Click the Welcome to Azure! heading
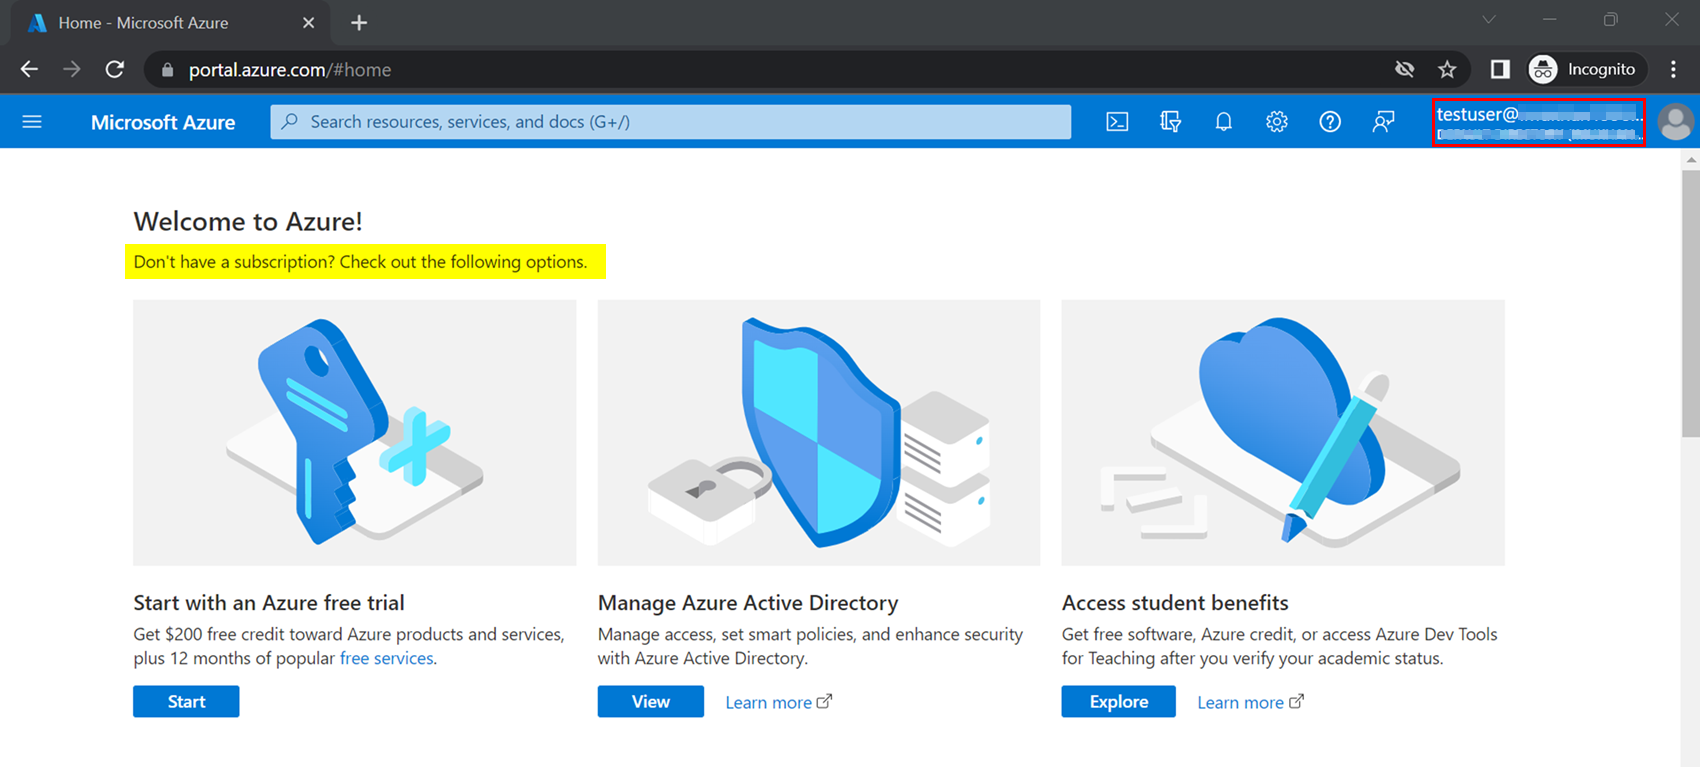Image resolution: width=1700 pixels, height=767 pixels. click(x=248, y=221)
